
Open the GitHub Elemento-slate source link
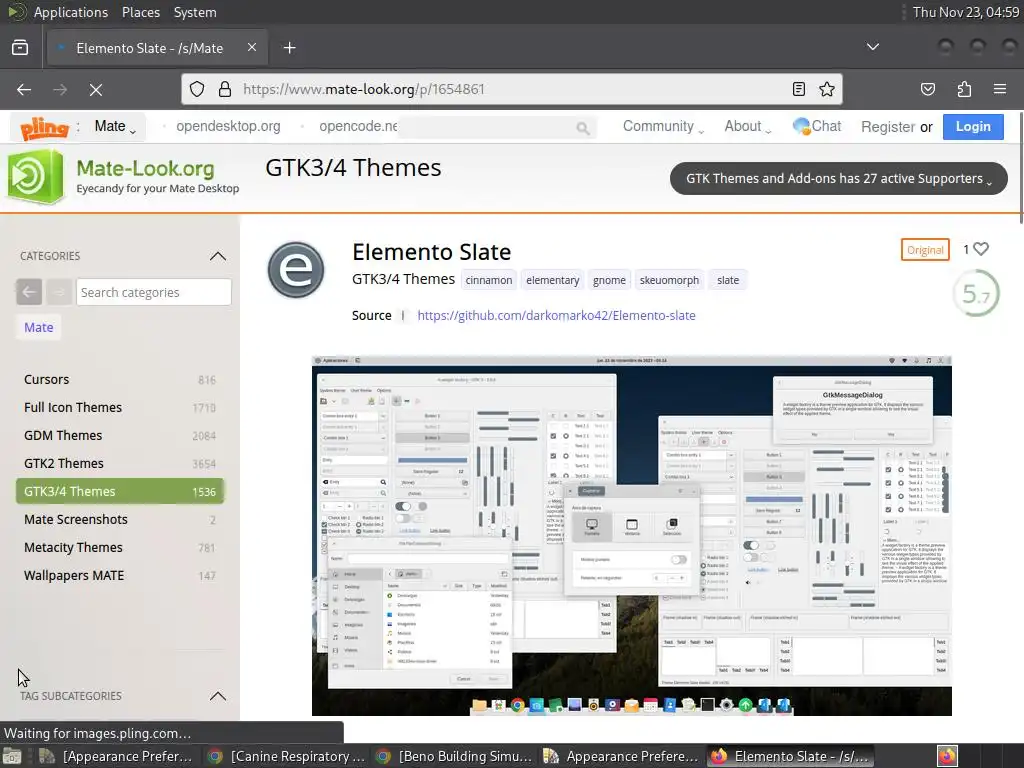556,315
